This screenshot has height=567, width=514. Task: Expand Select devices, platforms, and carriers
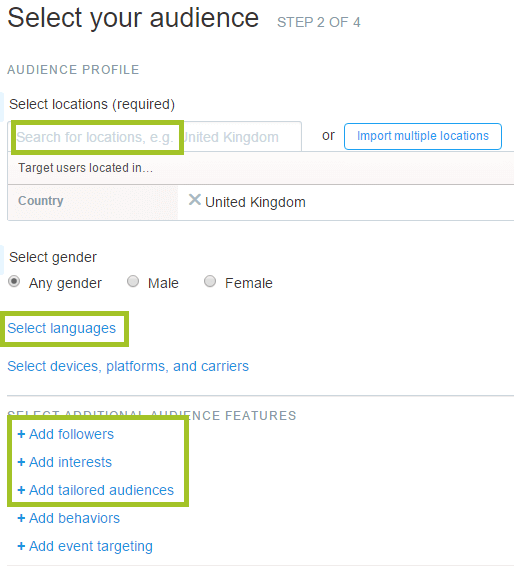point(128,366)
